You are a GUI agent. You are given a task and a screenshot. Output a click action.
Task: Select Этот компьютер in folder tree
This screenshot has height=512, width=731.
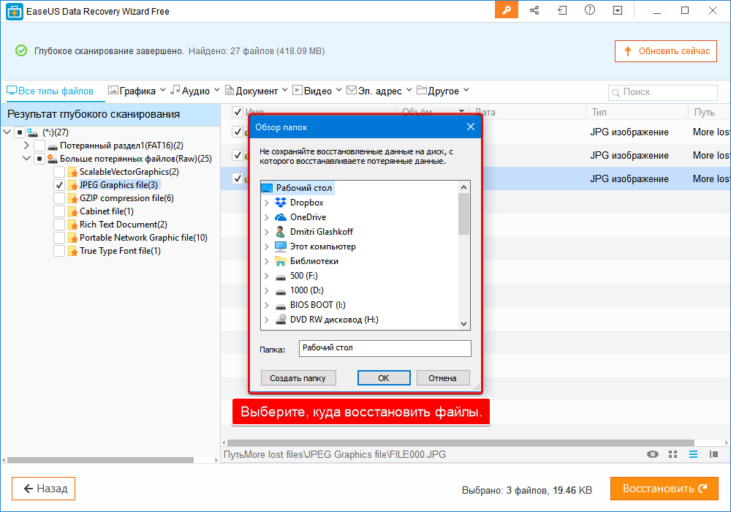(323, 246)
